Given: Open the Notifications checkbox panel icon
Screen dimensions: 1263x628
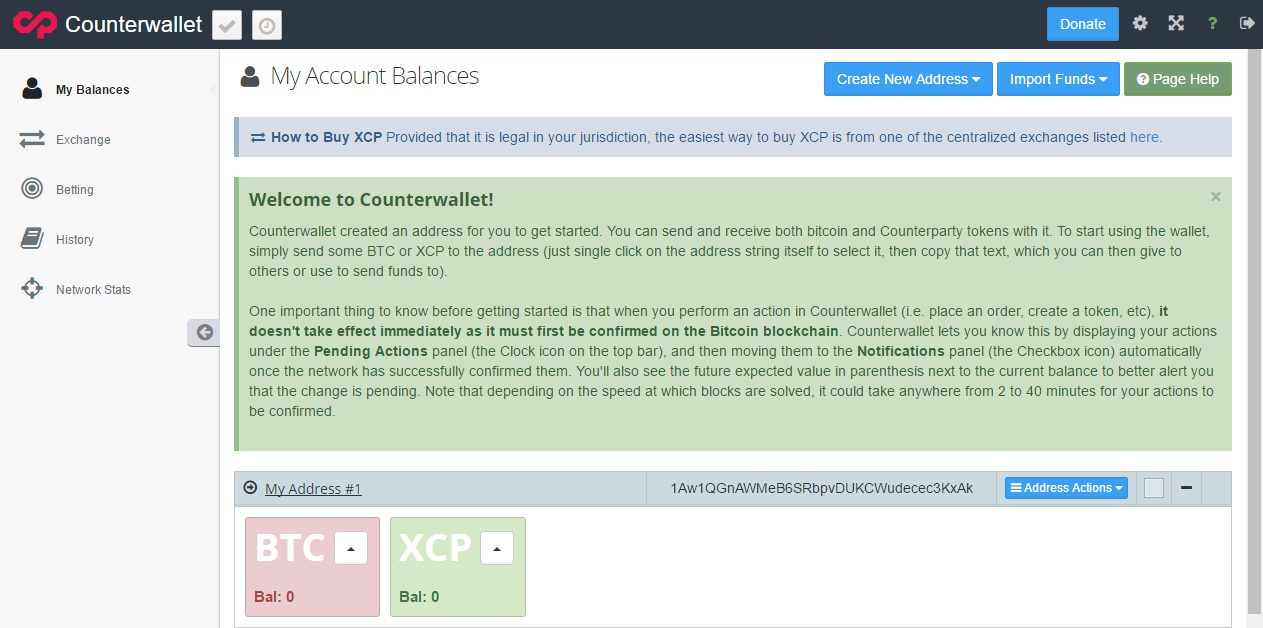Looking at the screenshot, I should [x=227, y=25].
